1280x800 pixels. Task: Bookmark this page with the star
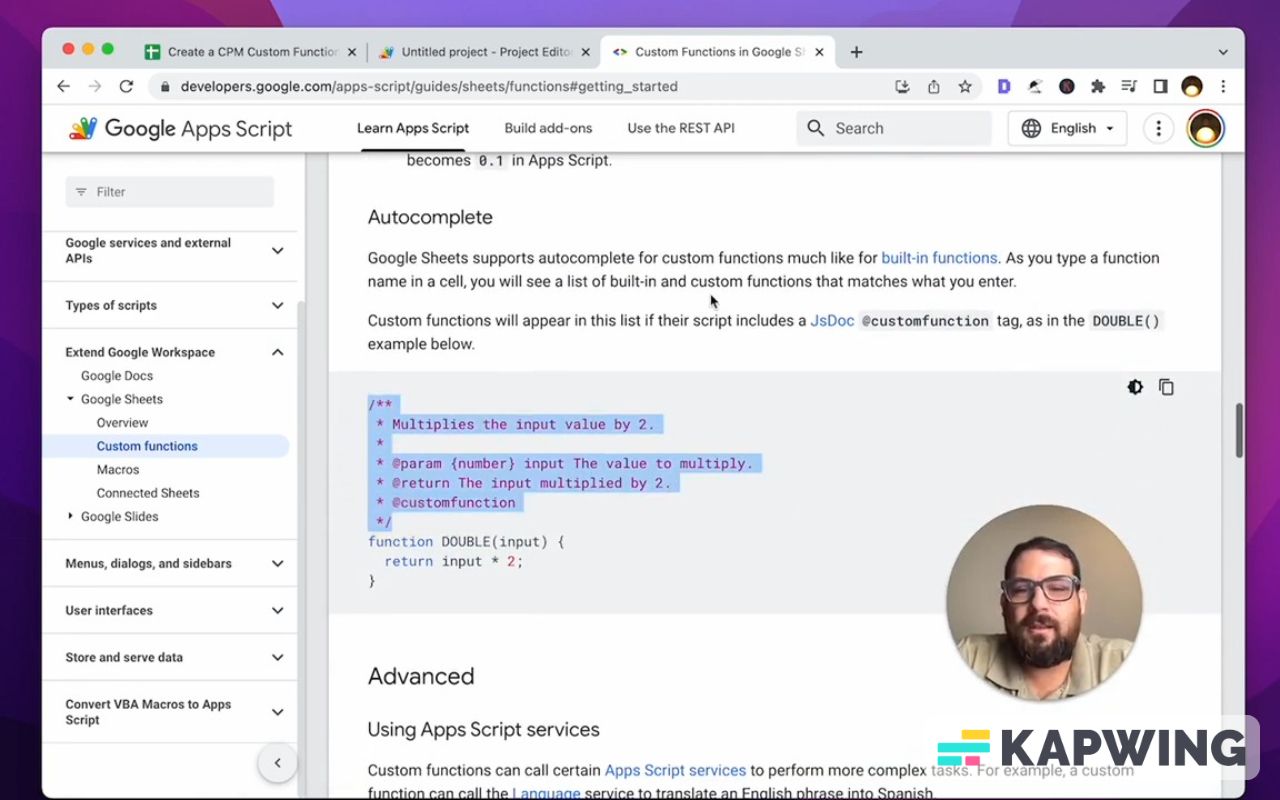pyautogui.click(x=965, y=87)
